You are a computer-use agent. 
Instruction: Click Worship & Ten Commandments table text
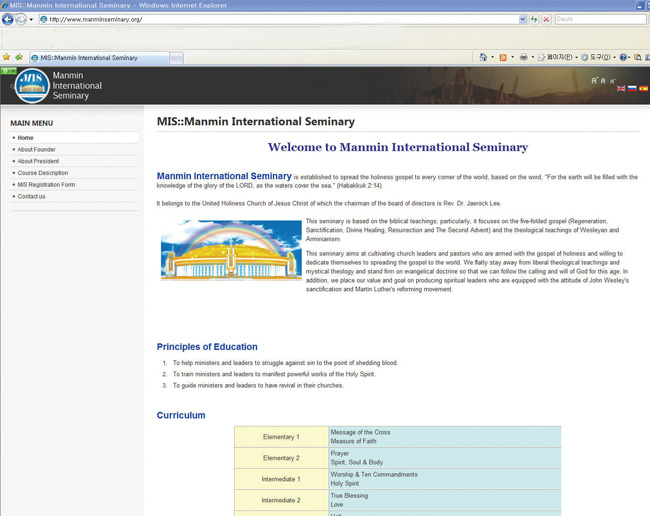click(x=374, y=475)
